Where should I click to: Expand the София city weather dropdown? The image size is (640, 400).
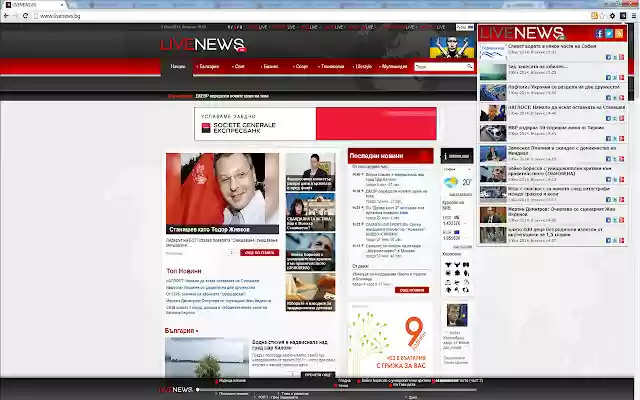(457, 169)
